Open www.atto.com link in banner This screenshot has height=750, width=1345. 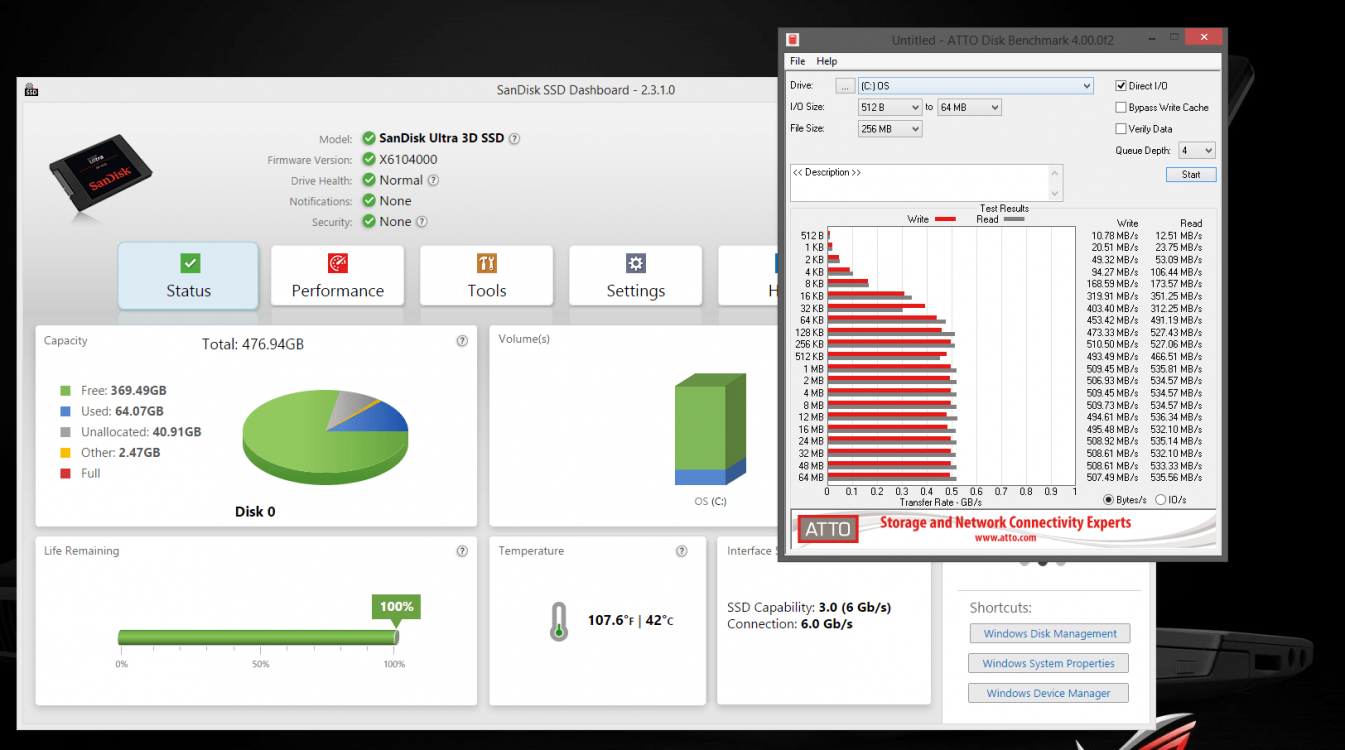tap(1005, 537)
